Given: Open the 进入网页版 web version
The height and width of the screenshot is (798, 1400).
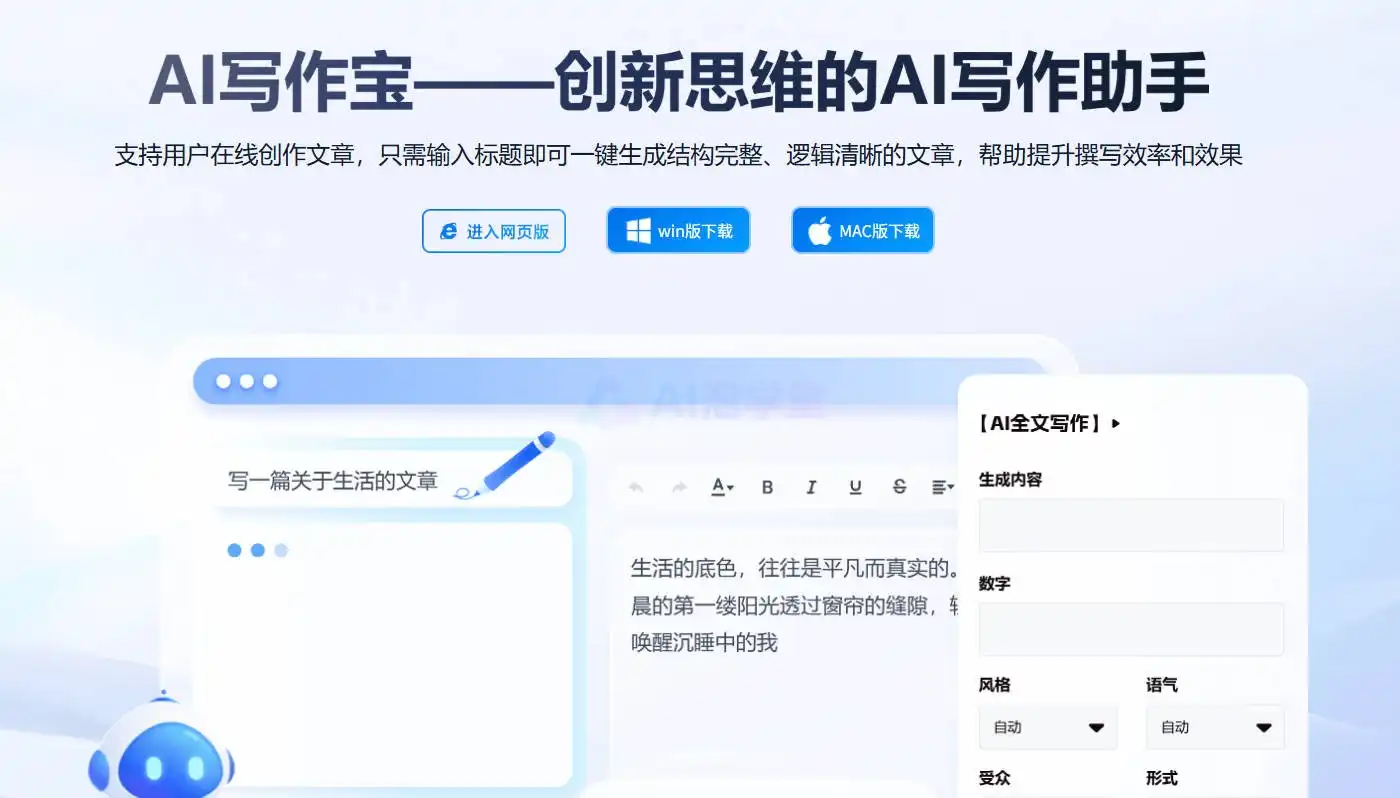Looking at the screenshot, I should [494, 231].
